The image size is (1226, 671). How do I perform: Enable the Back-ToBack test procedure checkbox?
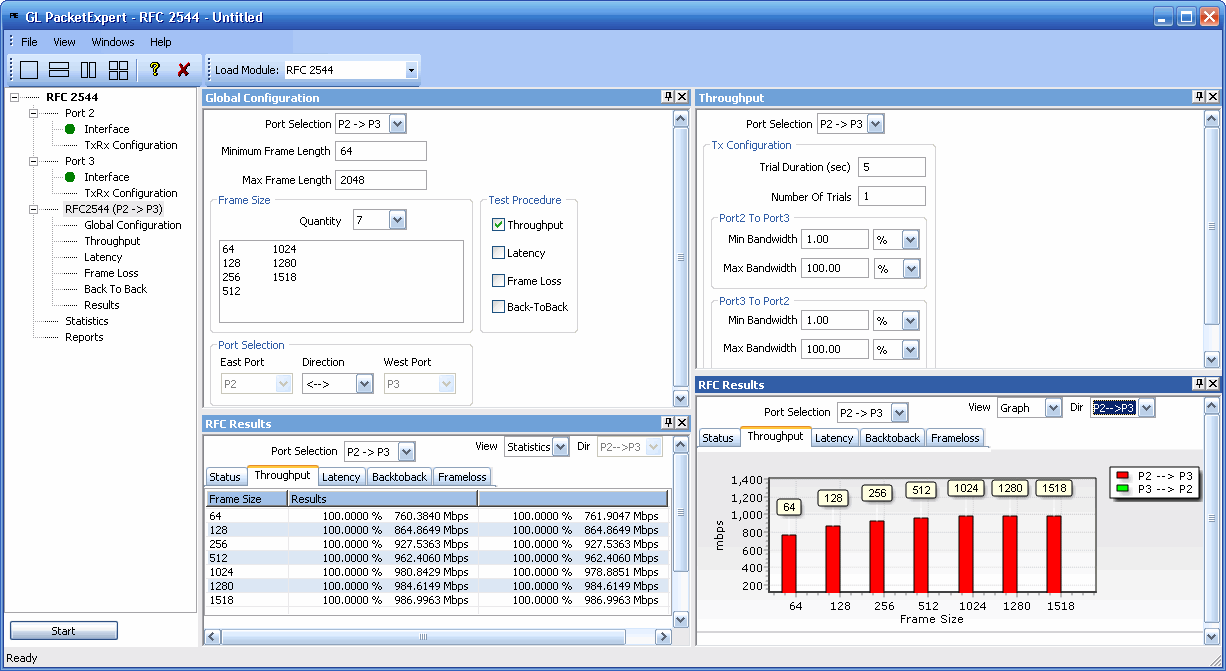click(498, 307)
